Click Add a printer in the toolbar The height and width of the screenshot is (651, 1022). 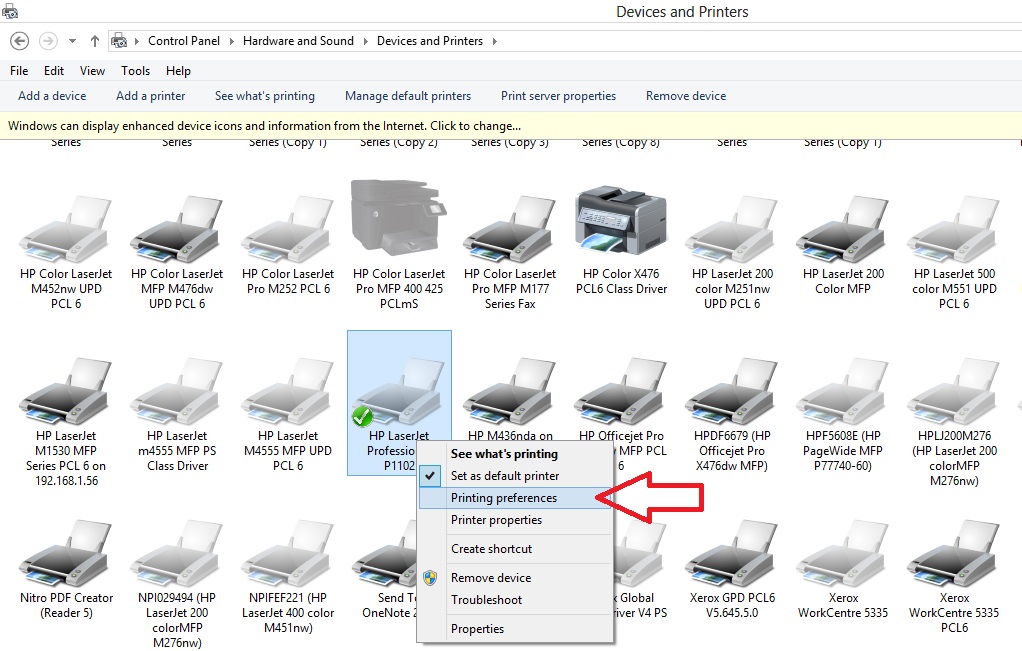(151, 96)
